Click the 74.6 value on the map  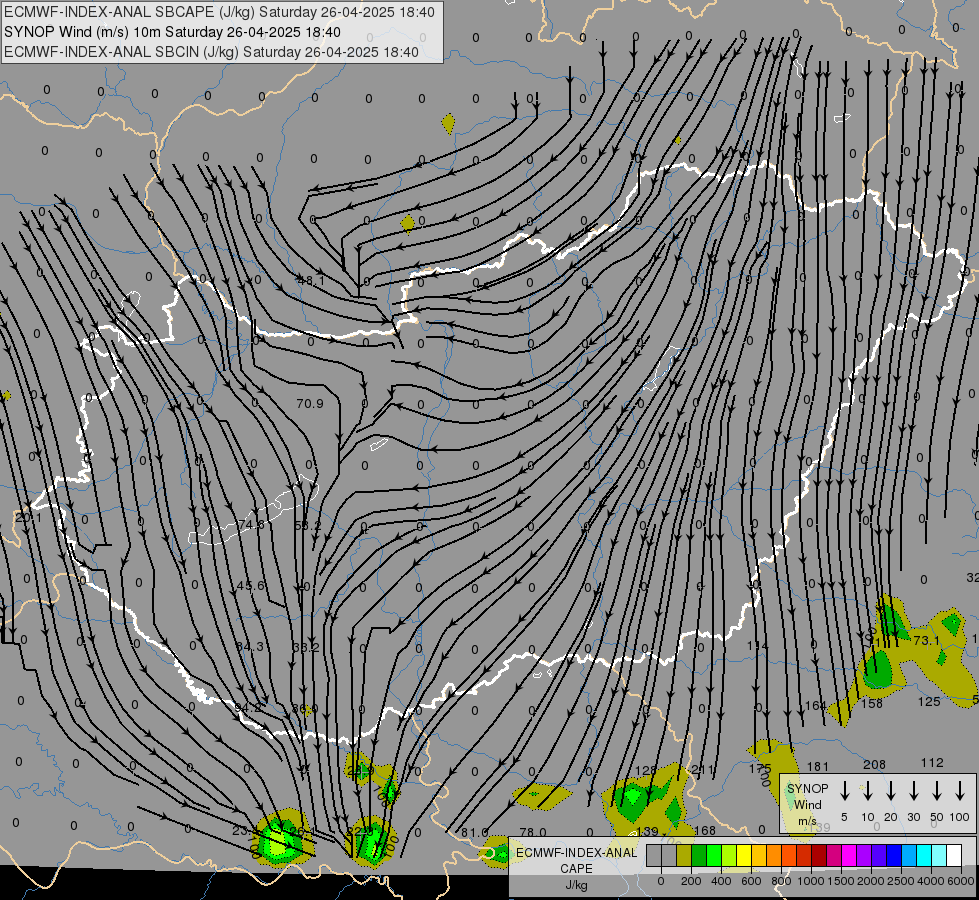click(x=251, y=525)
